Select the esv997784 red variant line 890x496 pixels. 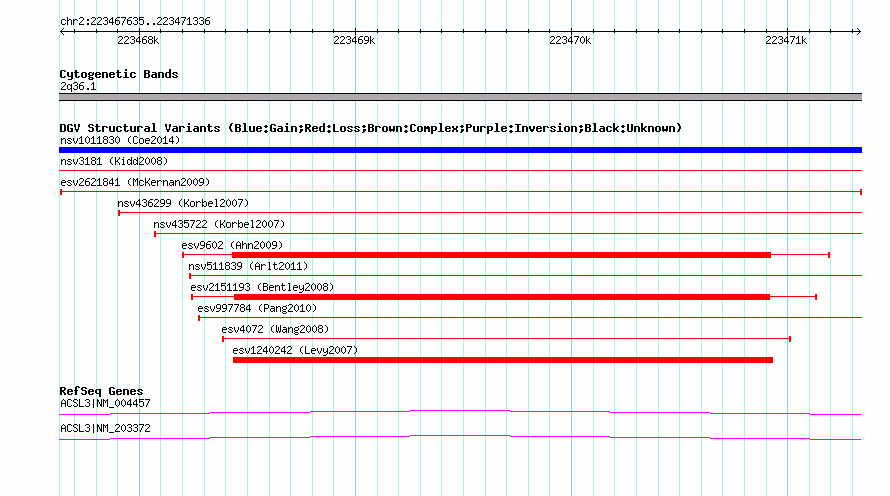[530, 318]
